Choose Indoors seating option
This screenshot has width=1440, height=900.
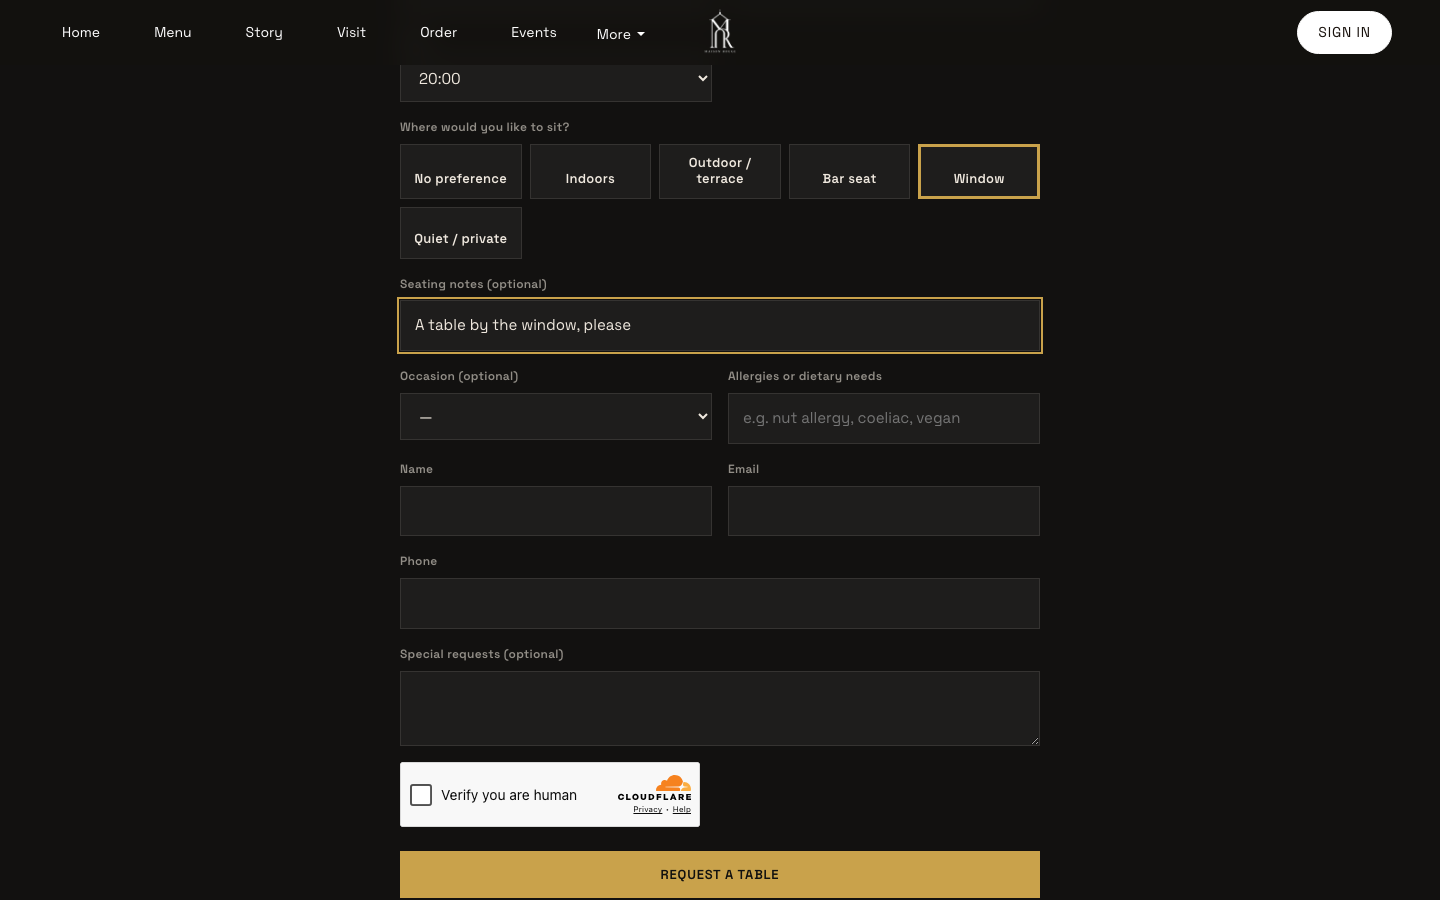point(590,172)
